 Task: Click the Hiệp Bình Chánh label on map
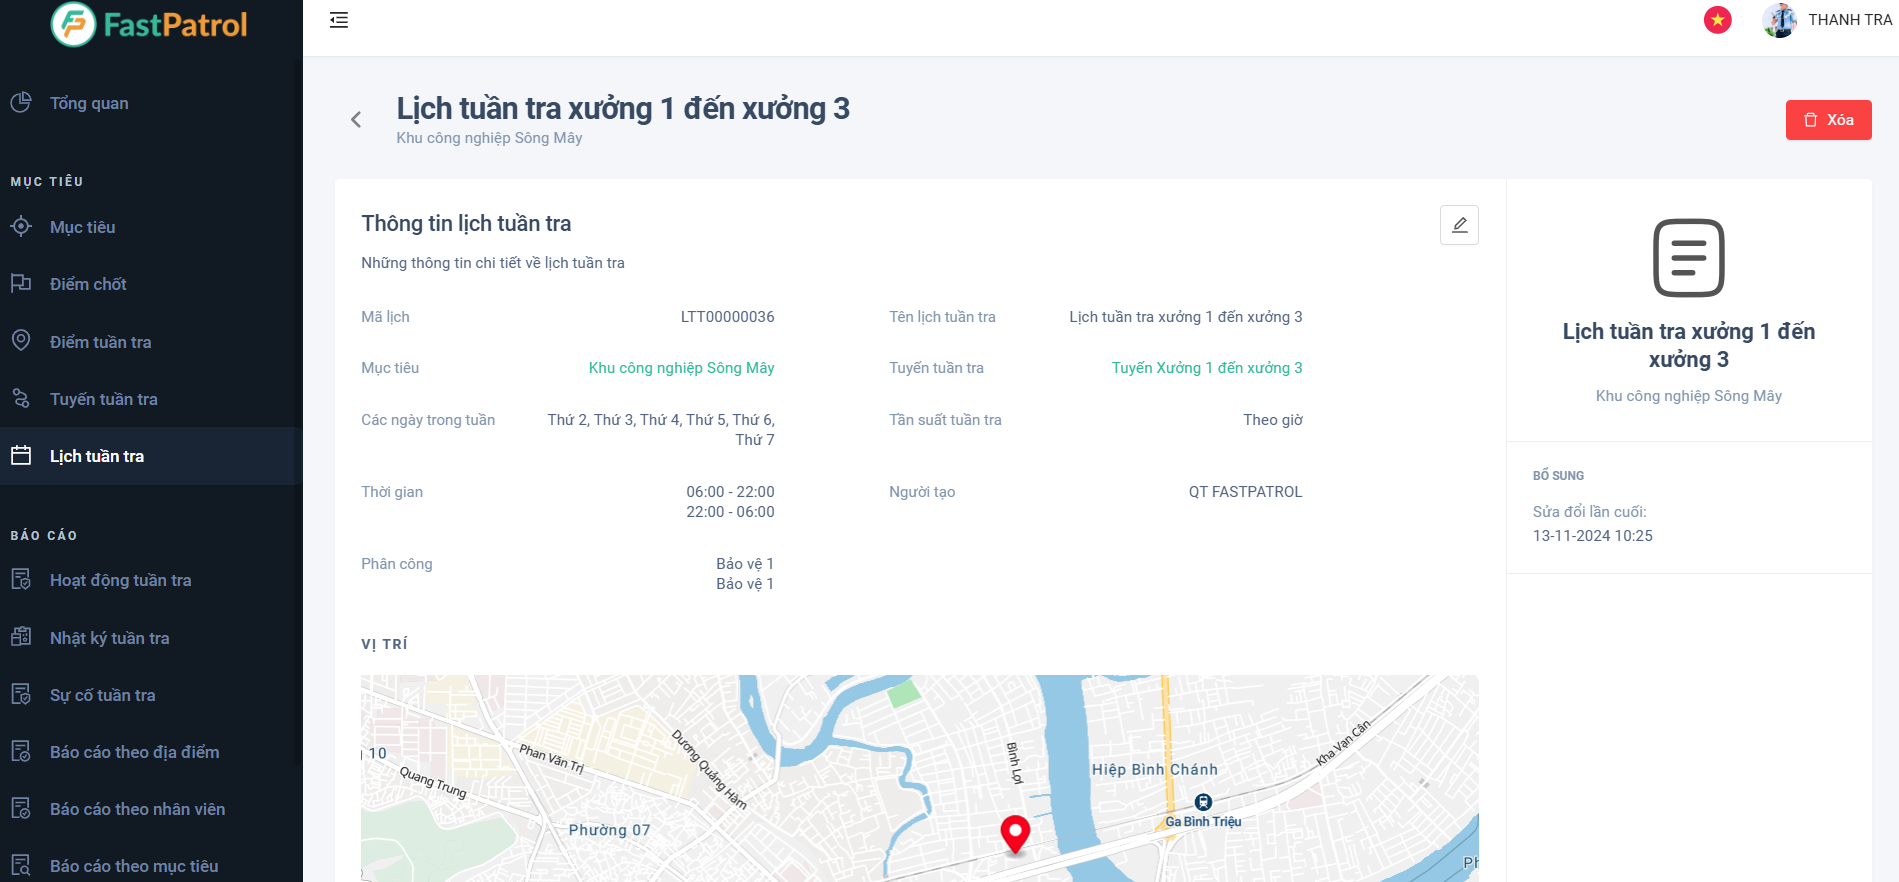[x=1155, y=770]
